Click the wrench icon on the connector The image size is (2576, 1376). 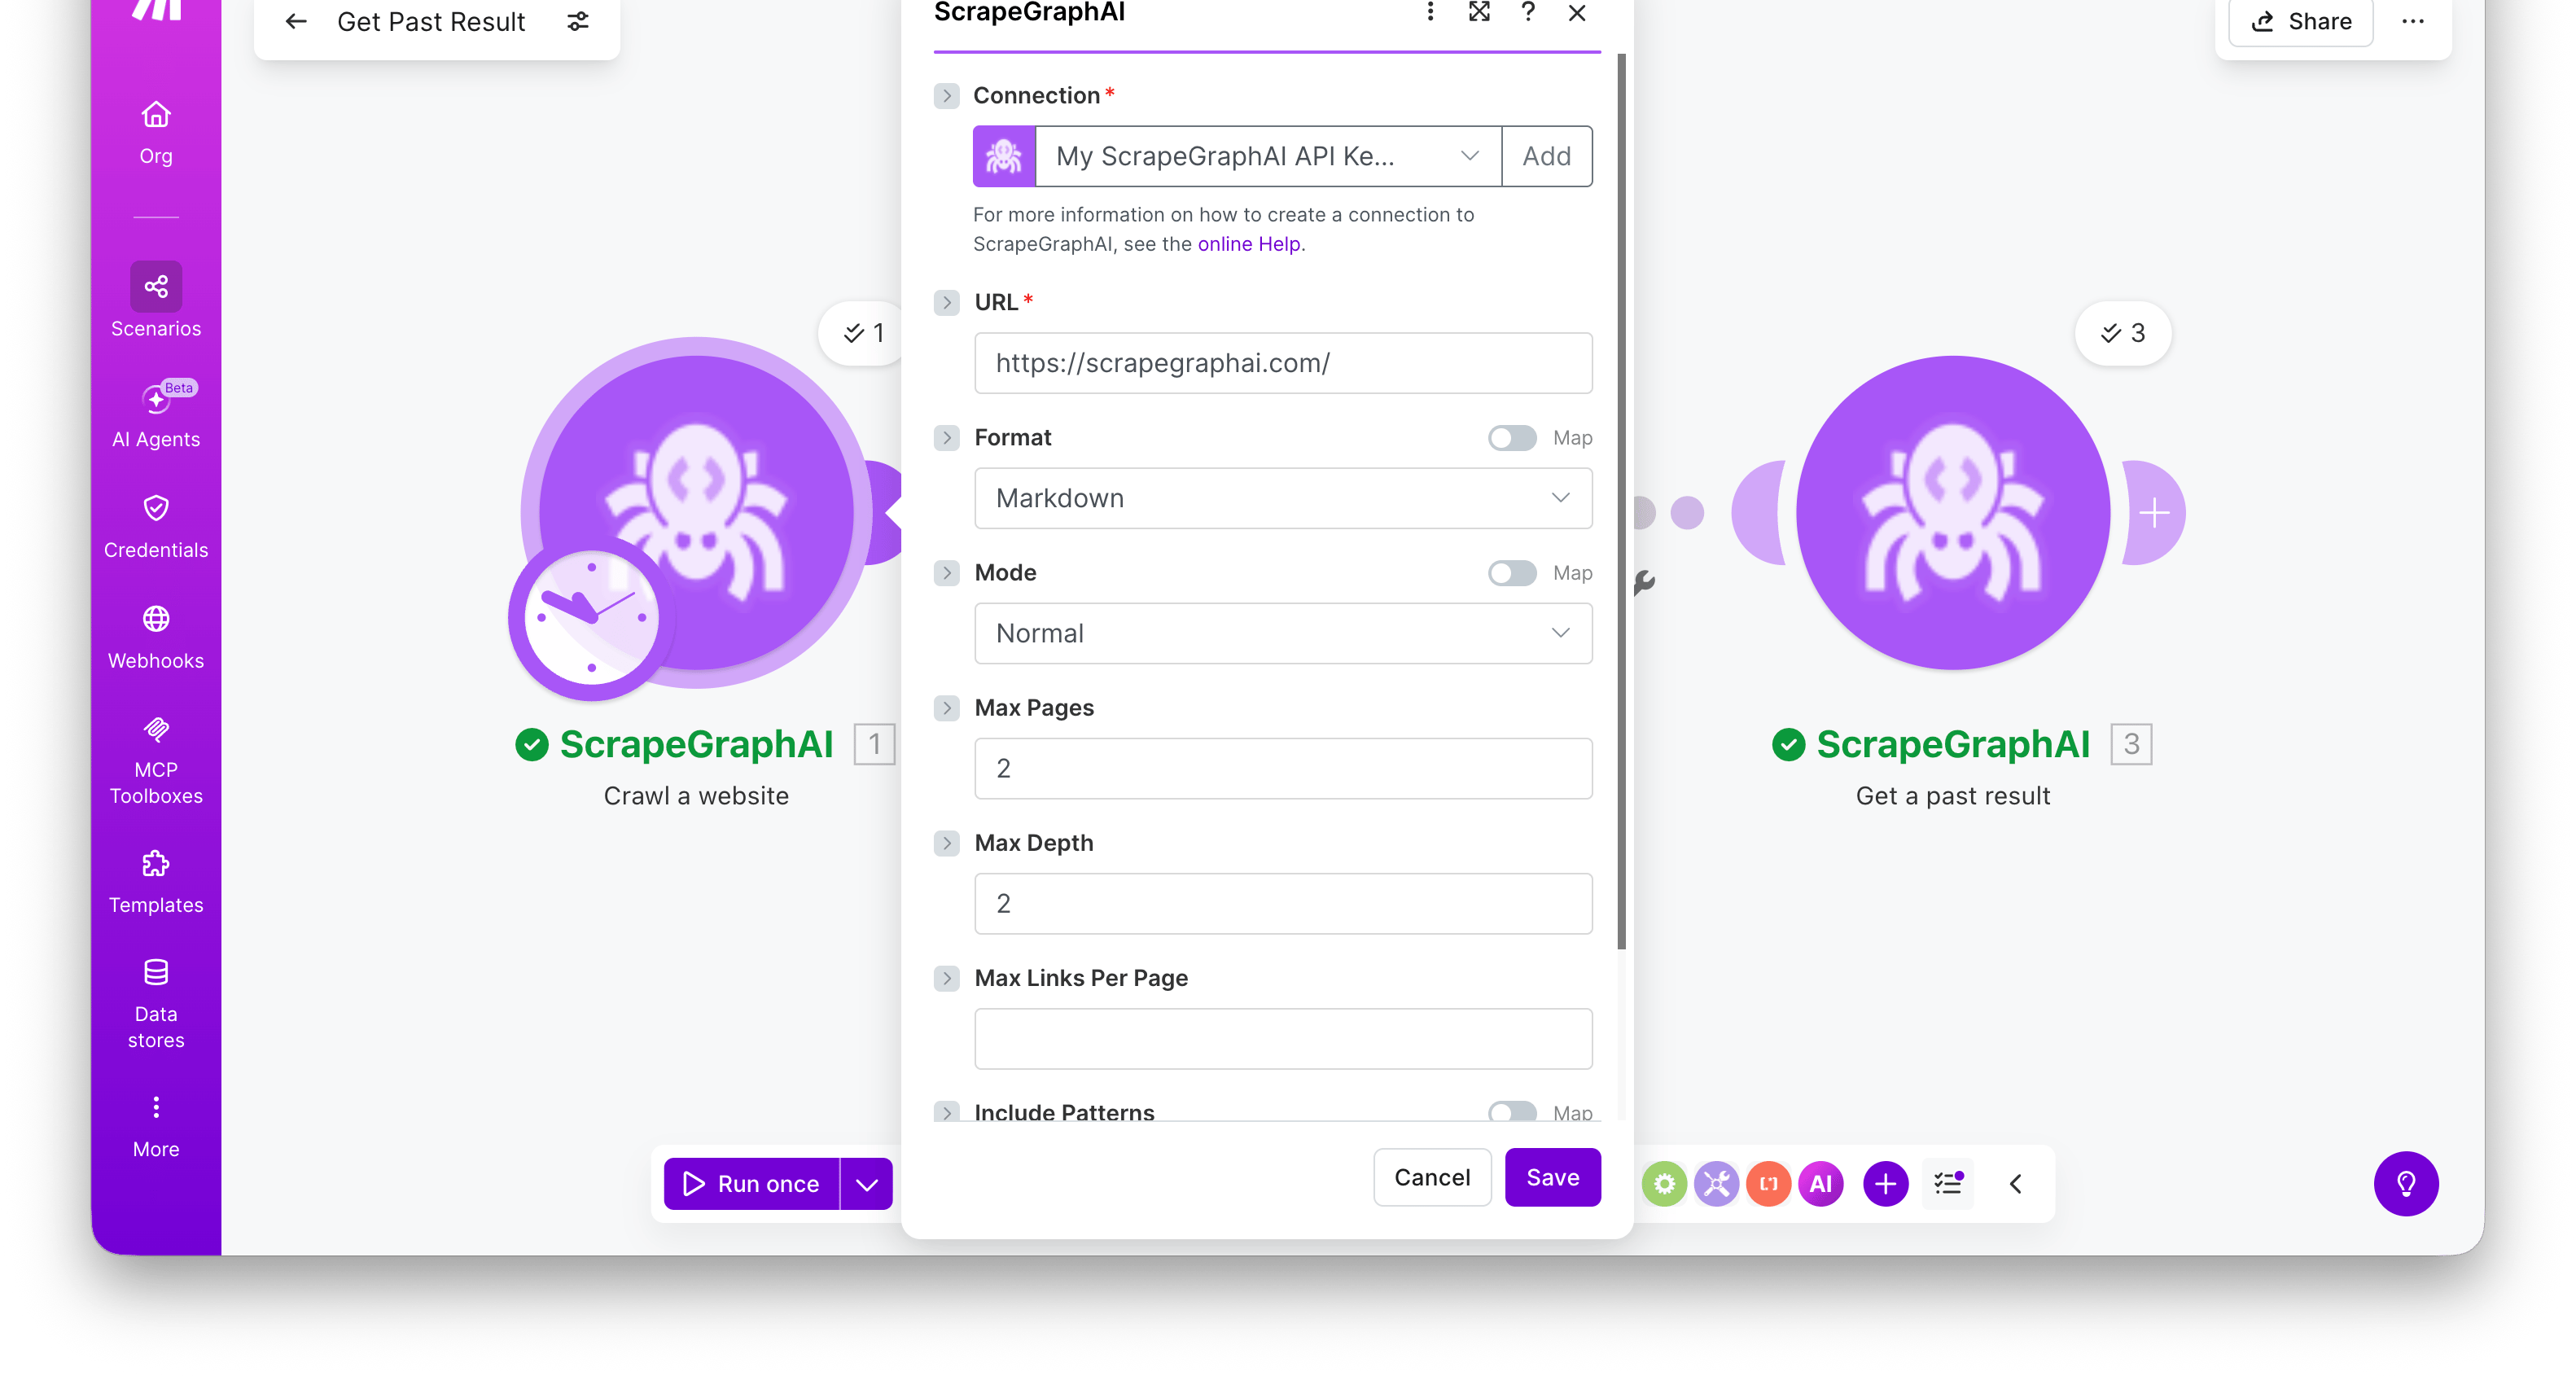(x=1644, y=581)
